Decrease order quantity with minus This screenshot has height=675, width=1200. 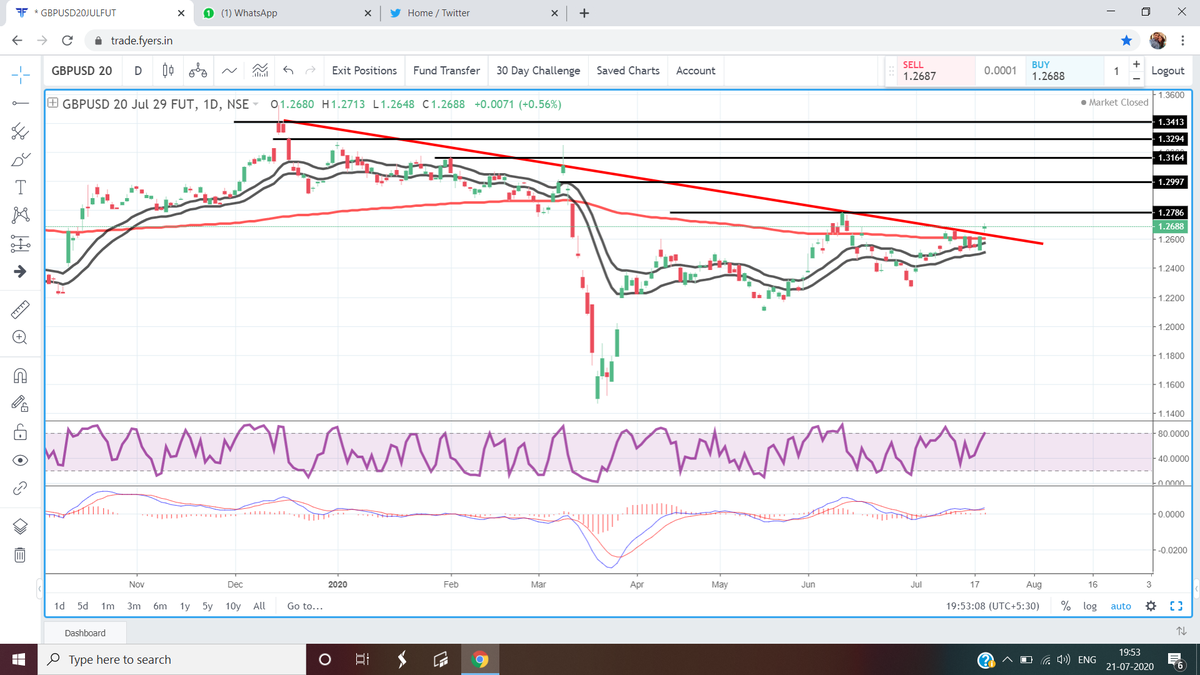pos(1135,78)
